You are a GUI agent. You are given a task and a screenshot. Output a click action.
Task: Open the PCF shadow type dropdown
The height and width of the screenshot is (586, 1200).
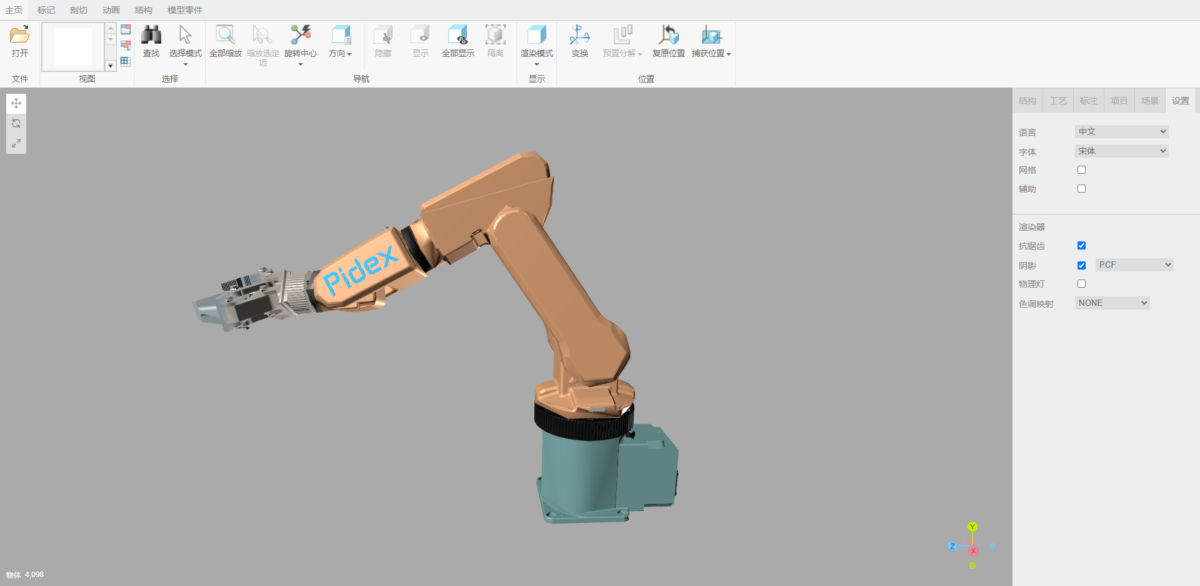(1133, 265)
